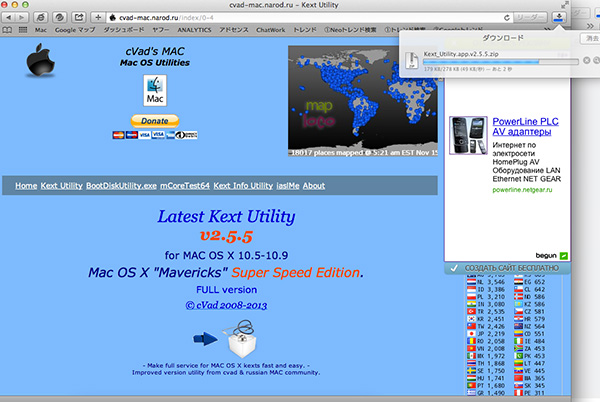Click the NL 3,546 flag counter row

point(486,282)
